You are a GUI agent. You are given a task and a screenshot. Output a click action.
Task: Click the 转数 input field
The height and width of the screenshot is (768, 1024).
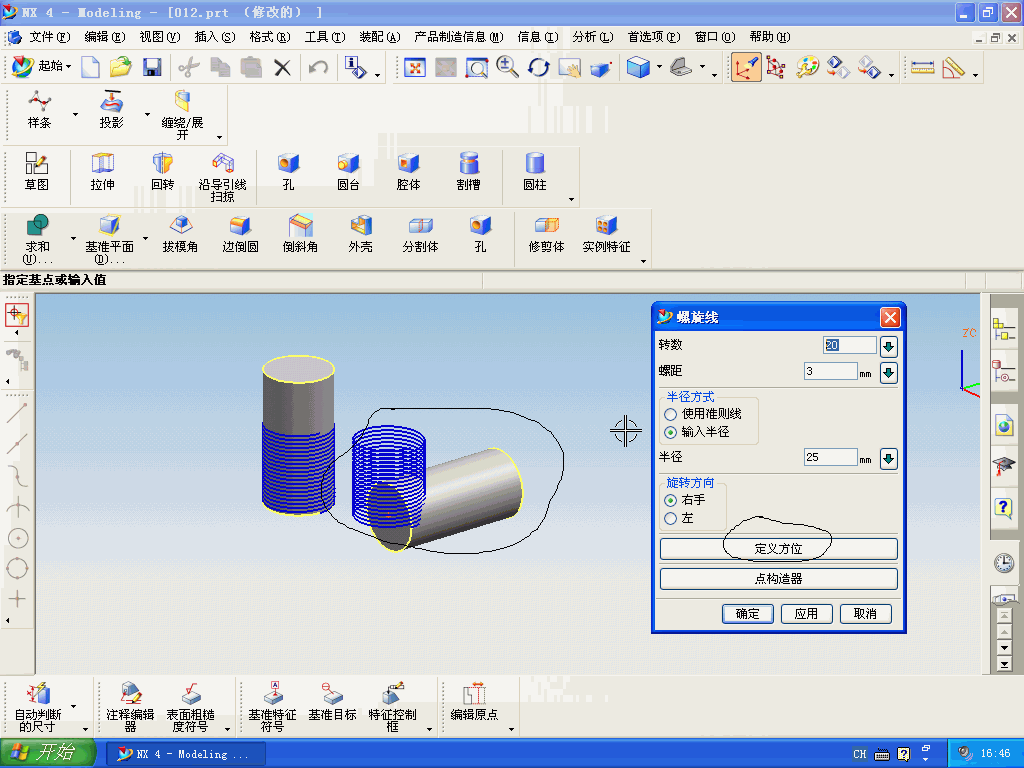(x=849, y=345)
